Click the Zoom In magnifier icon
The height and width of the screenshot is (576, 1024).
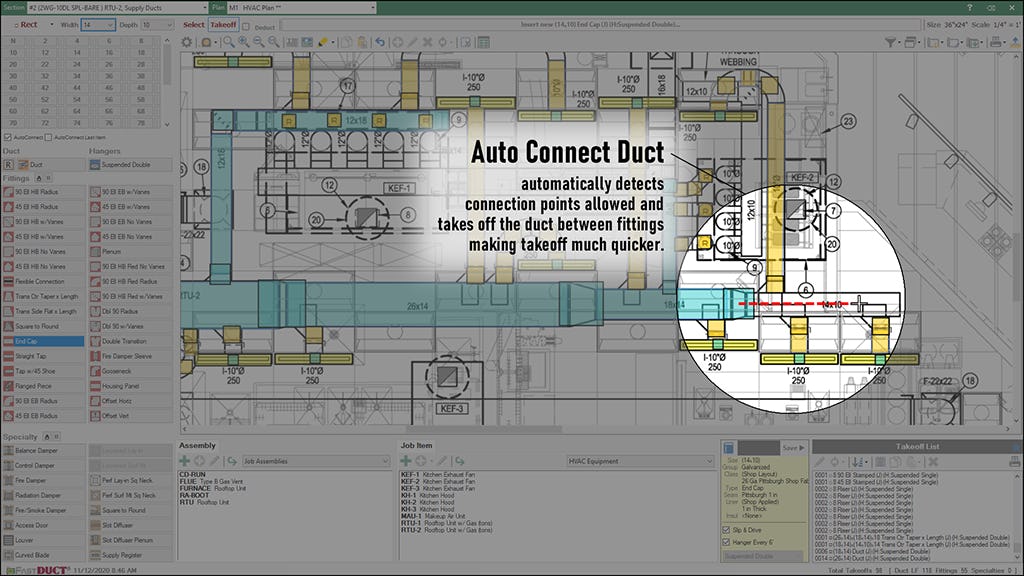tap(244, 42)
